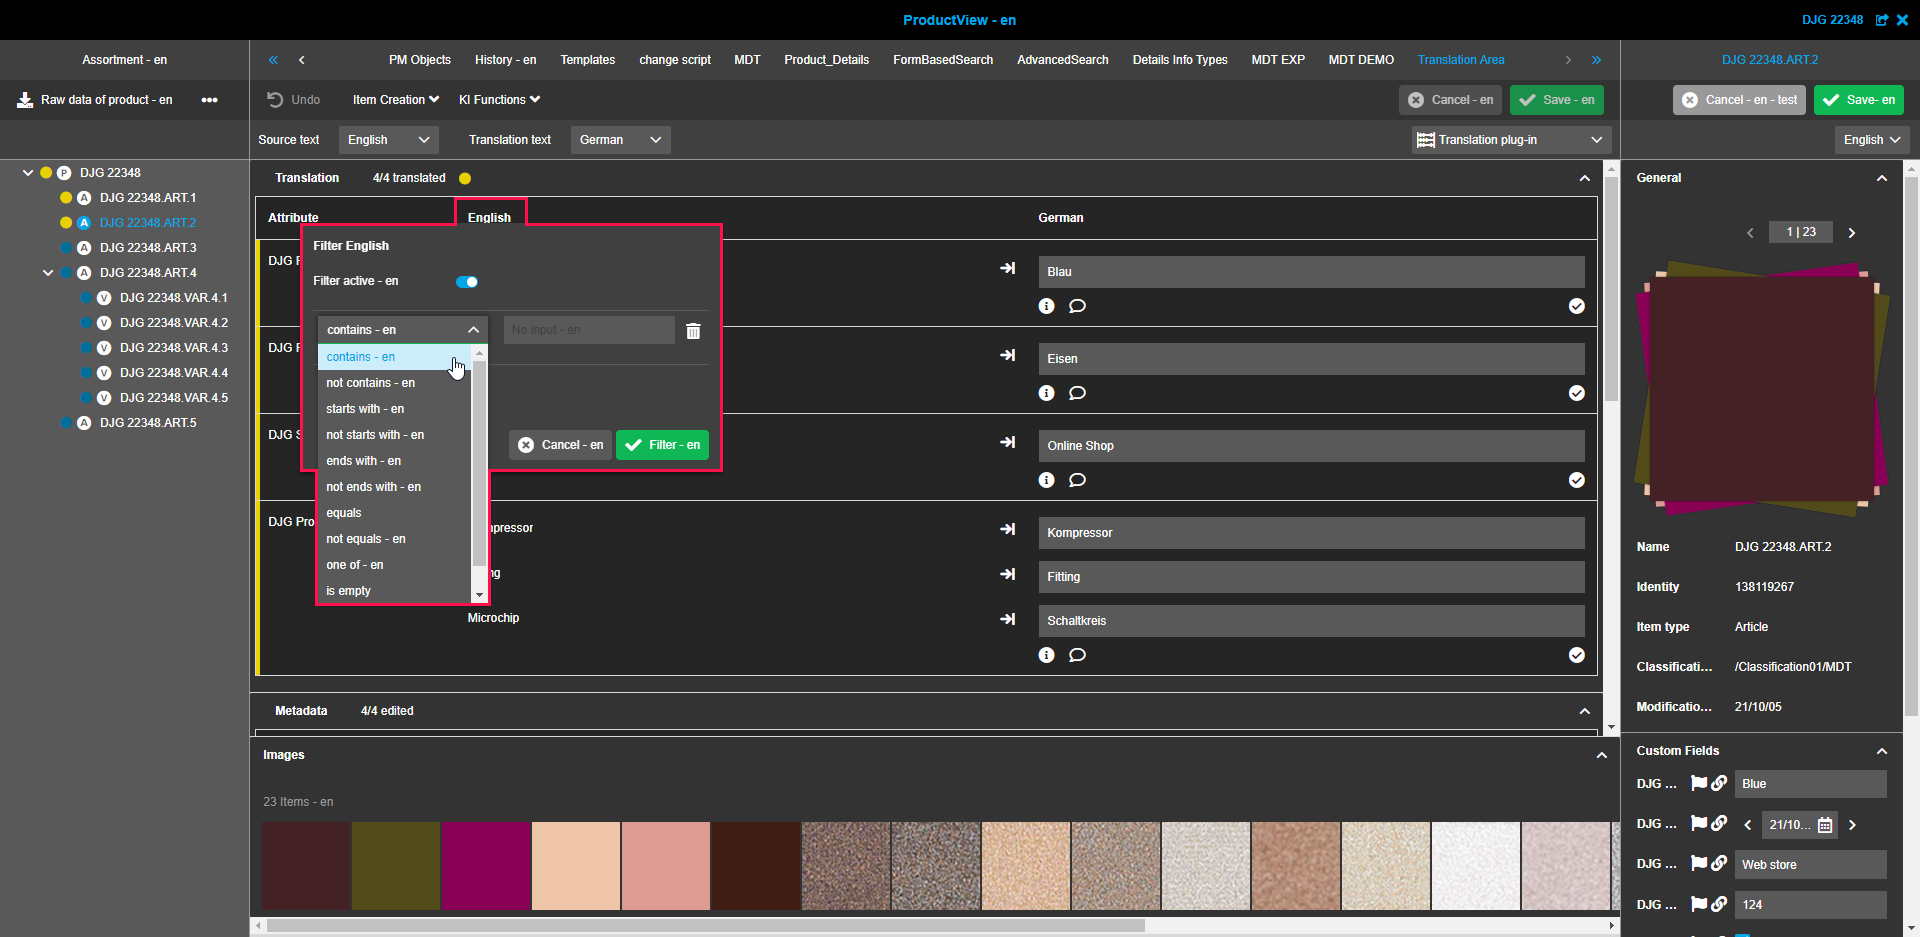
Task: Toggle the approved checkmark for Blau row
Action: pyautogui.click(x=1576, y=306)
